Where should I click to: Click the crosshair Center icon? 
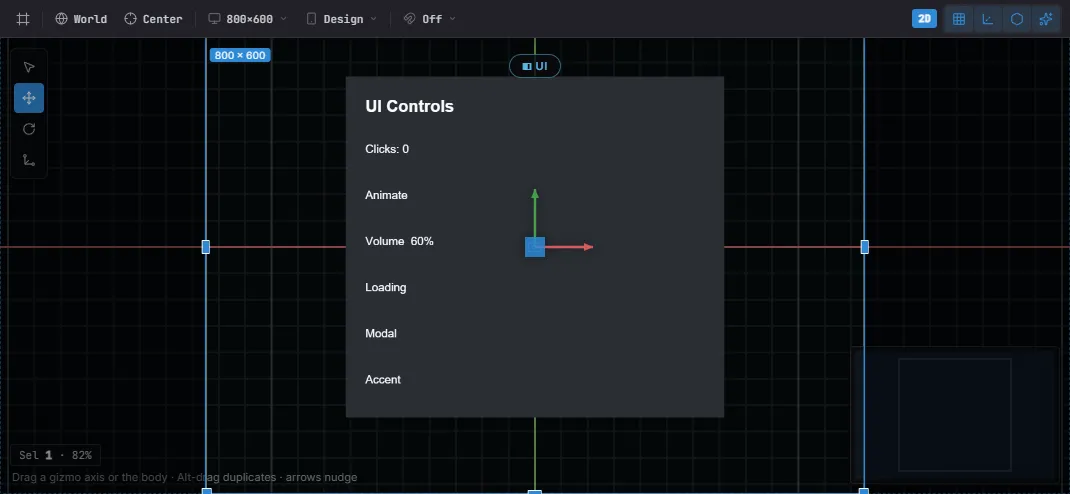(130, 19)
